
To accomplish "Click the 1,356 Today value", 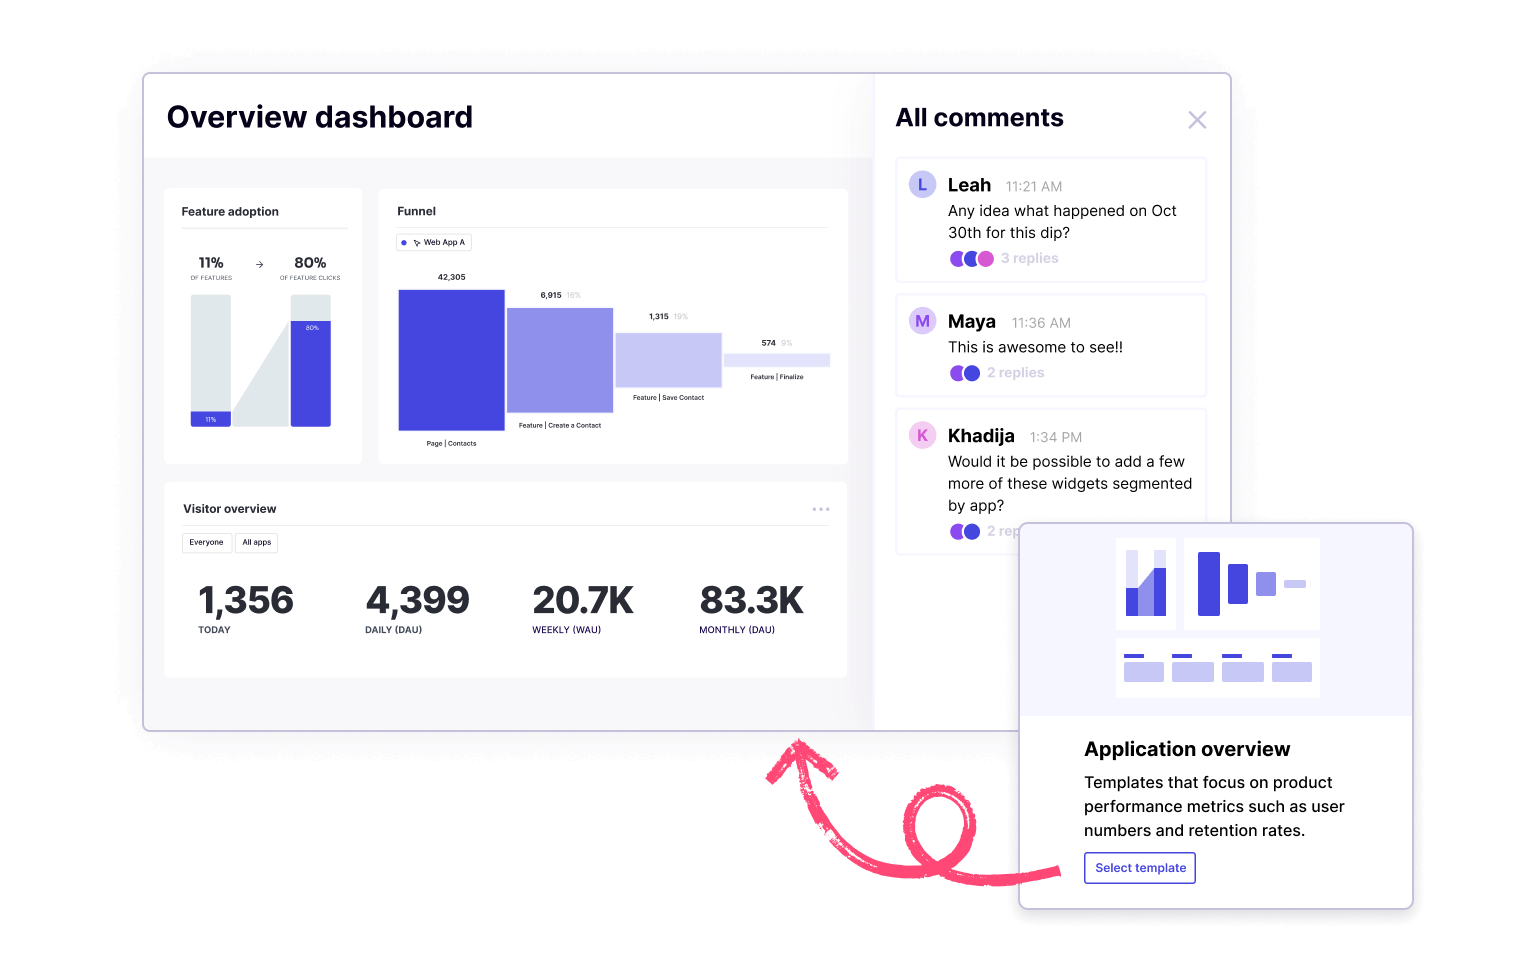I will 246,600.
